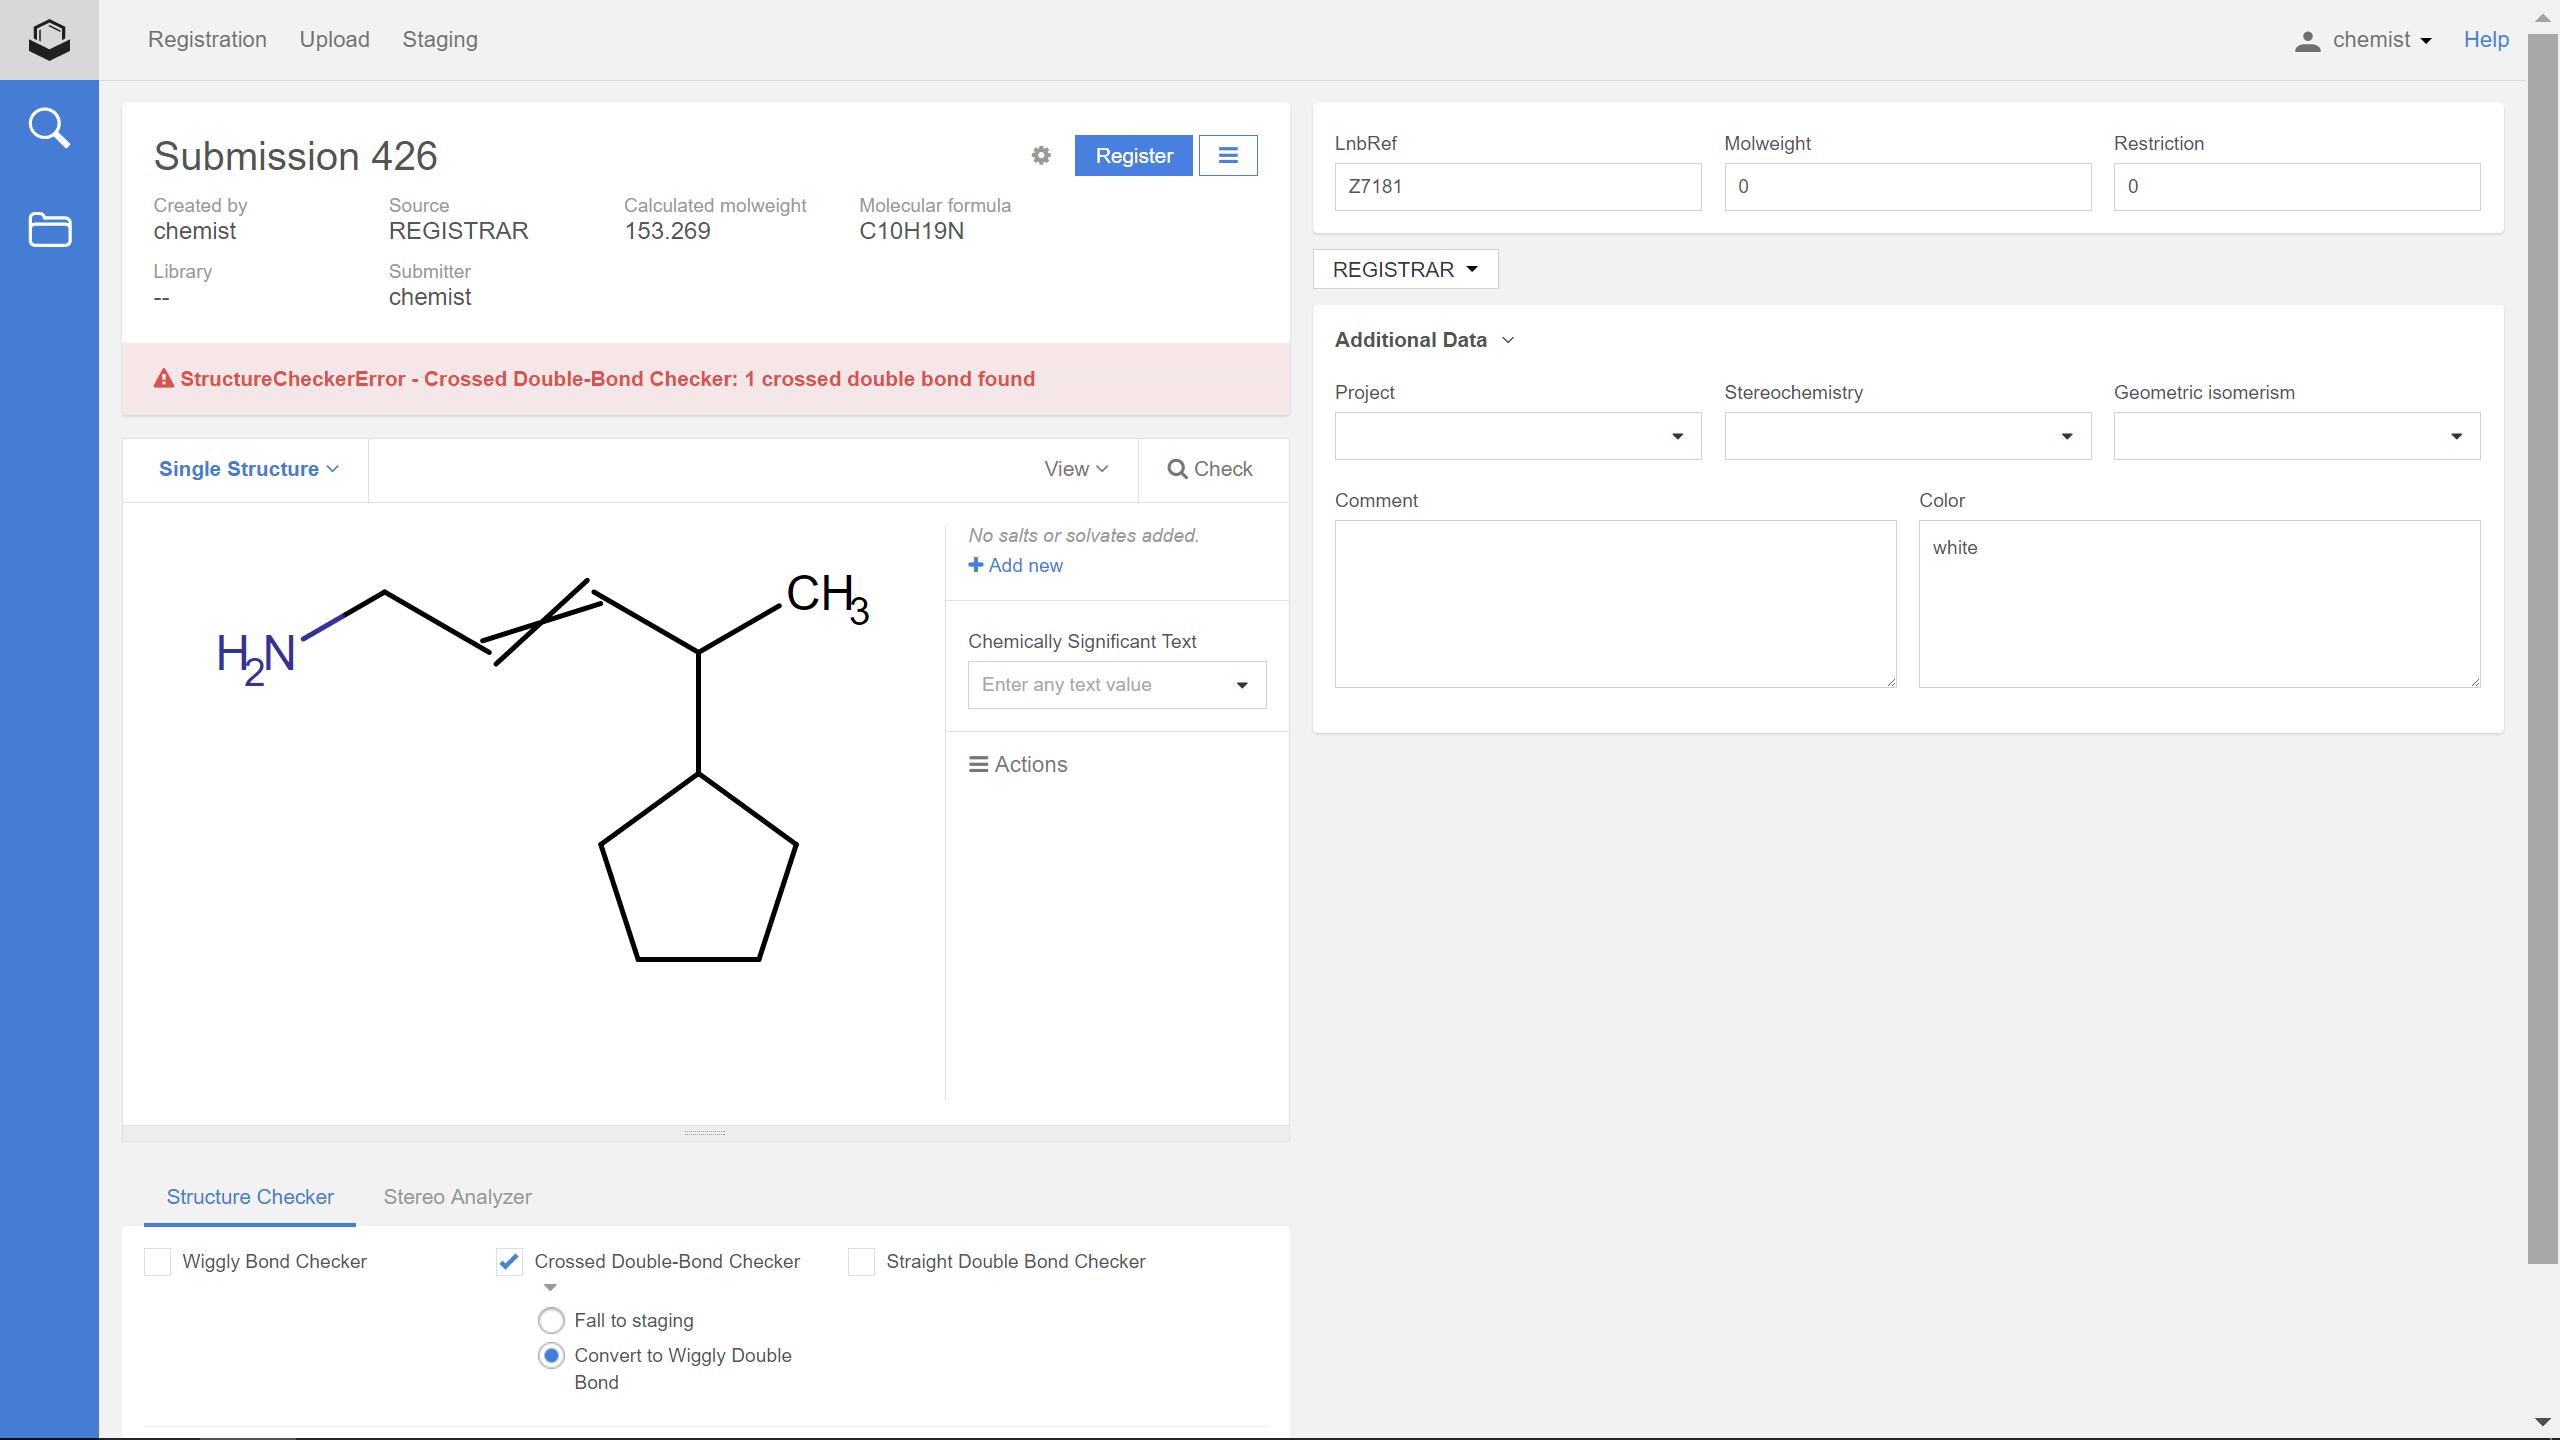
Task: Click the scrollbar down arrow
Action: (x=2542, y=1422)
